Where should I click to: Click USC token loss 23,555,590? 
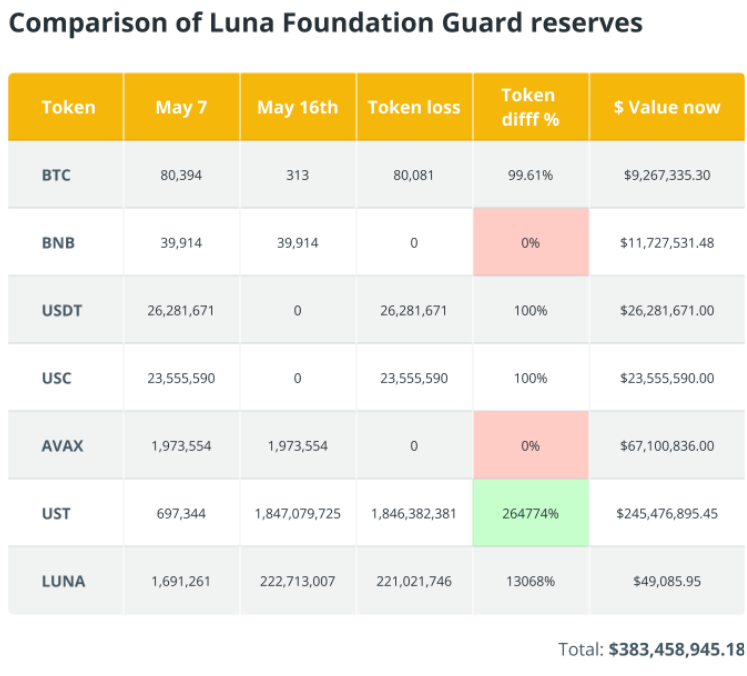414,378
